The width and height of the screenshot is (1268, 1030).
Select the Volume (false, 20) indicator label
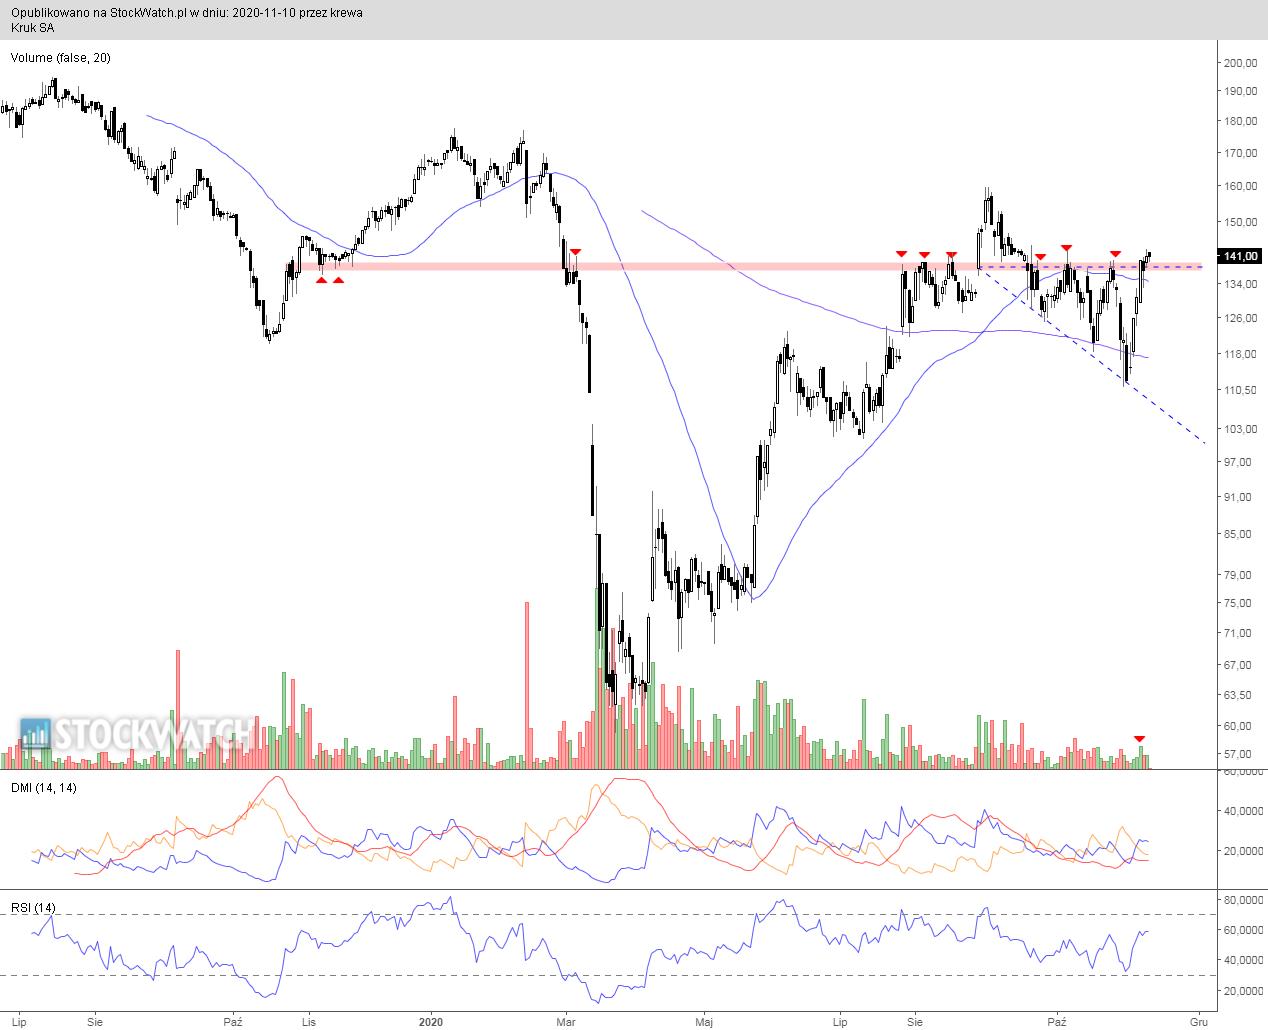tap(61, 58)
